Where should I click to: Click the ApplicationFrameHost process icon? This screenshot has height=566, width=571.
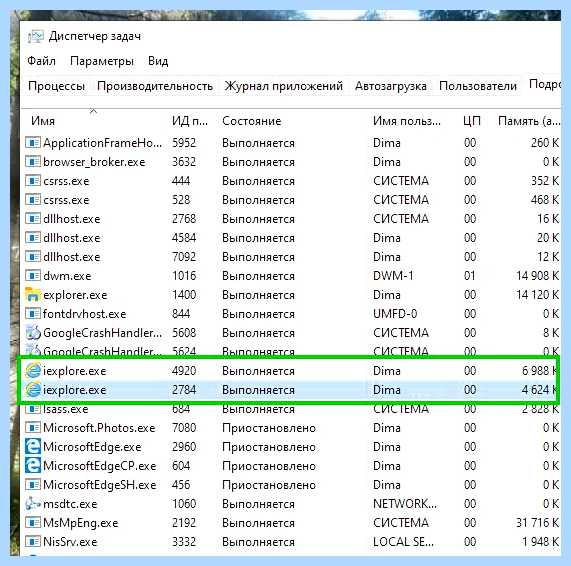33,142
